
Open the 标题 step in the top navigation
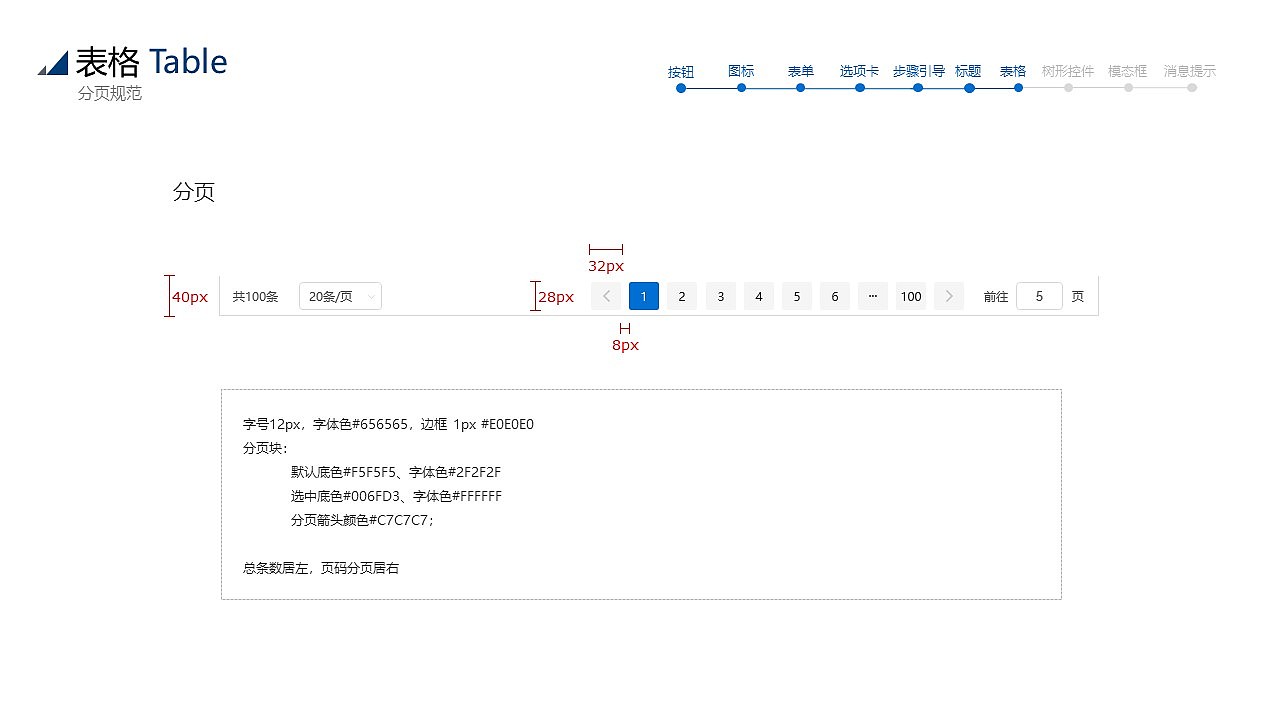(x=968, y=71)
